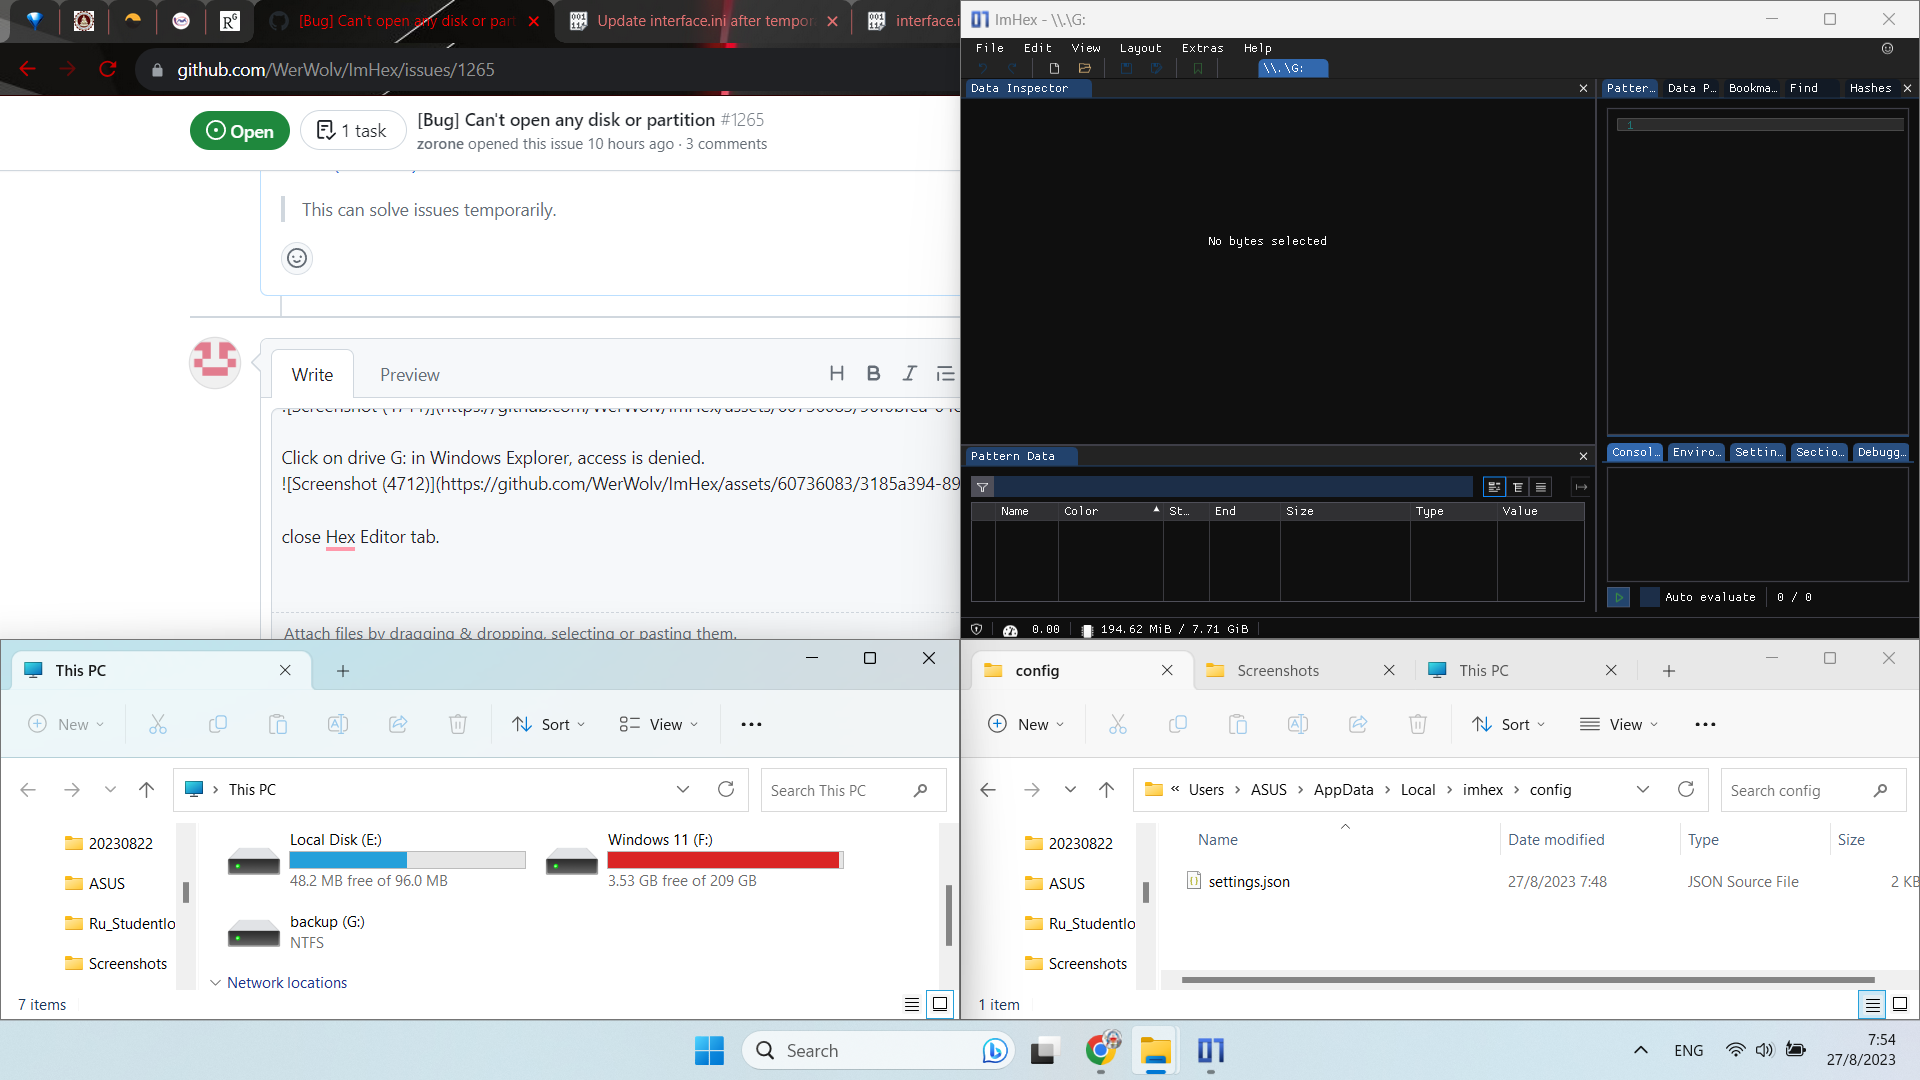Image resolution: width=1920 pixels, height=1080 pixels.
Task: Enable the Auto evaluate checkbox
Action: pyautogui.click(x=1649, y=597)
